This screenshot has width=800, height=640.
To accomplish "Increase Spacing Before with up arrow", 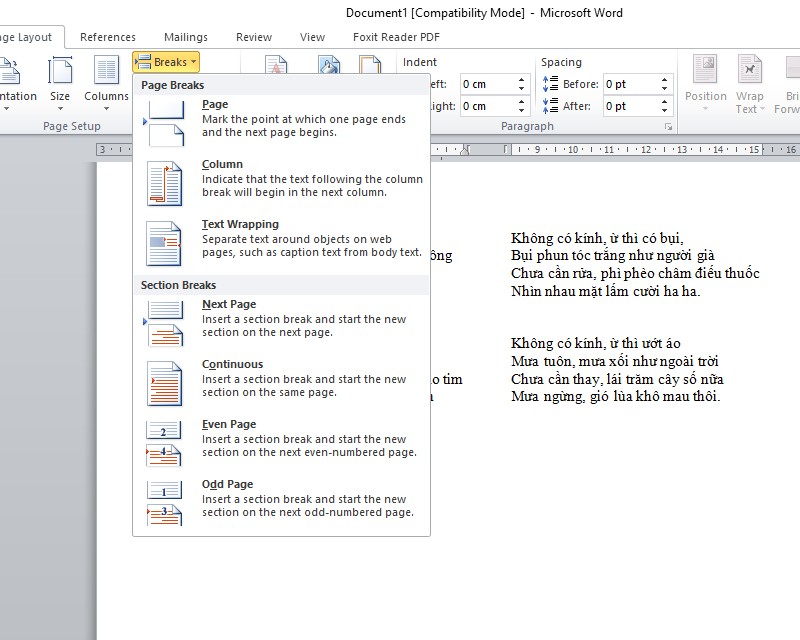I will pyautogui.click(x=664, y=80).
